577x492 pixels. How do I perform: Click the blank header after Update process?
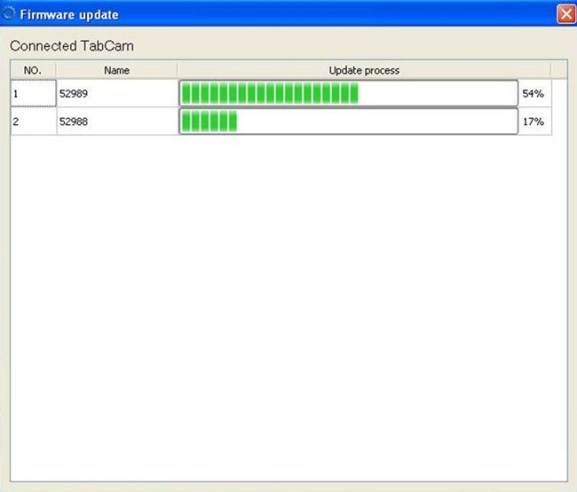click(x=559, y=70)
